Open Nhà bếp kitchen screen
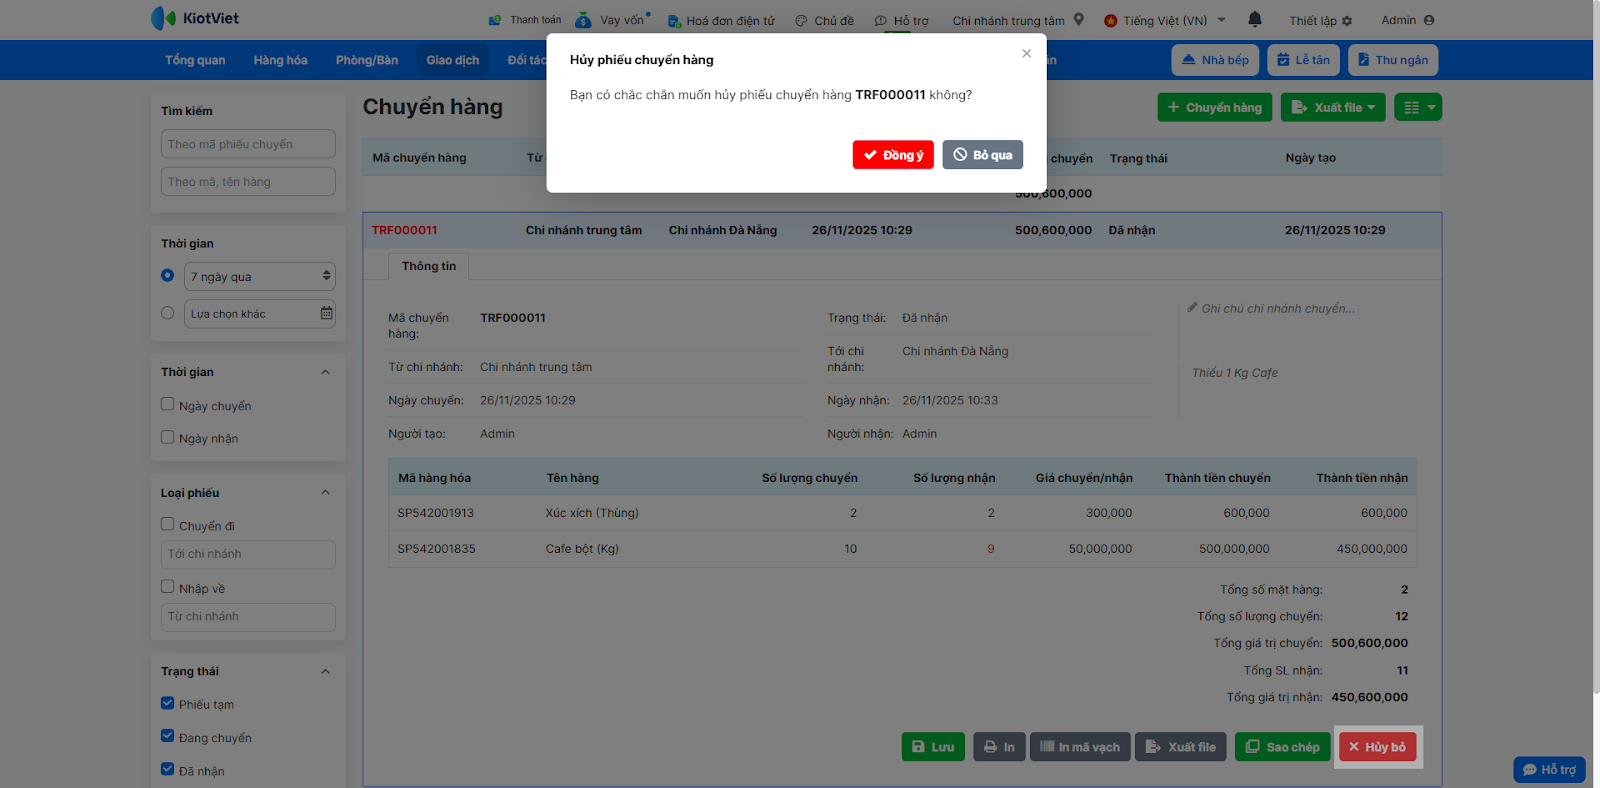The width and height of the screenshot is (1600, 788). [x=1215, y=60]
